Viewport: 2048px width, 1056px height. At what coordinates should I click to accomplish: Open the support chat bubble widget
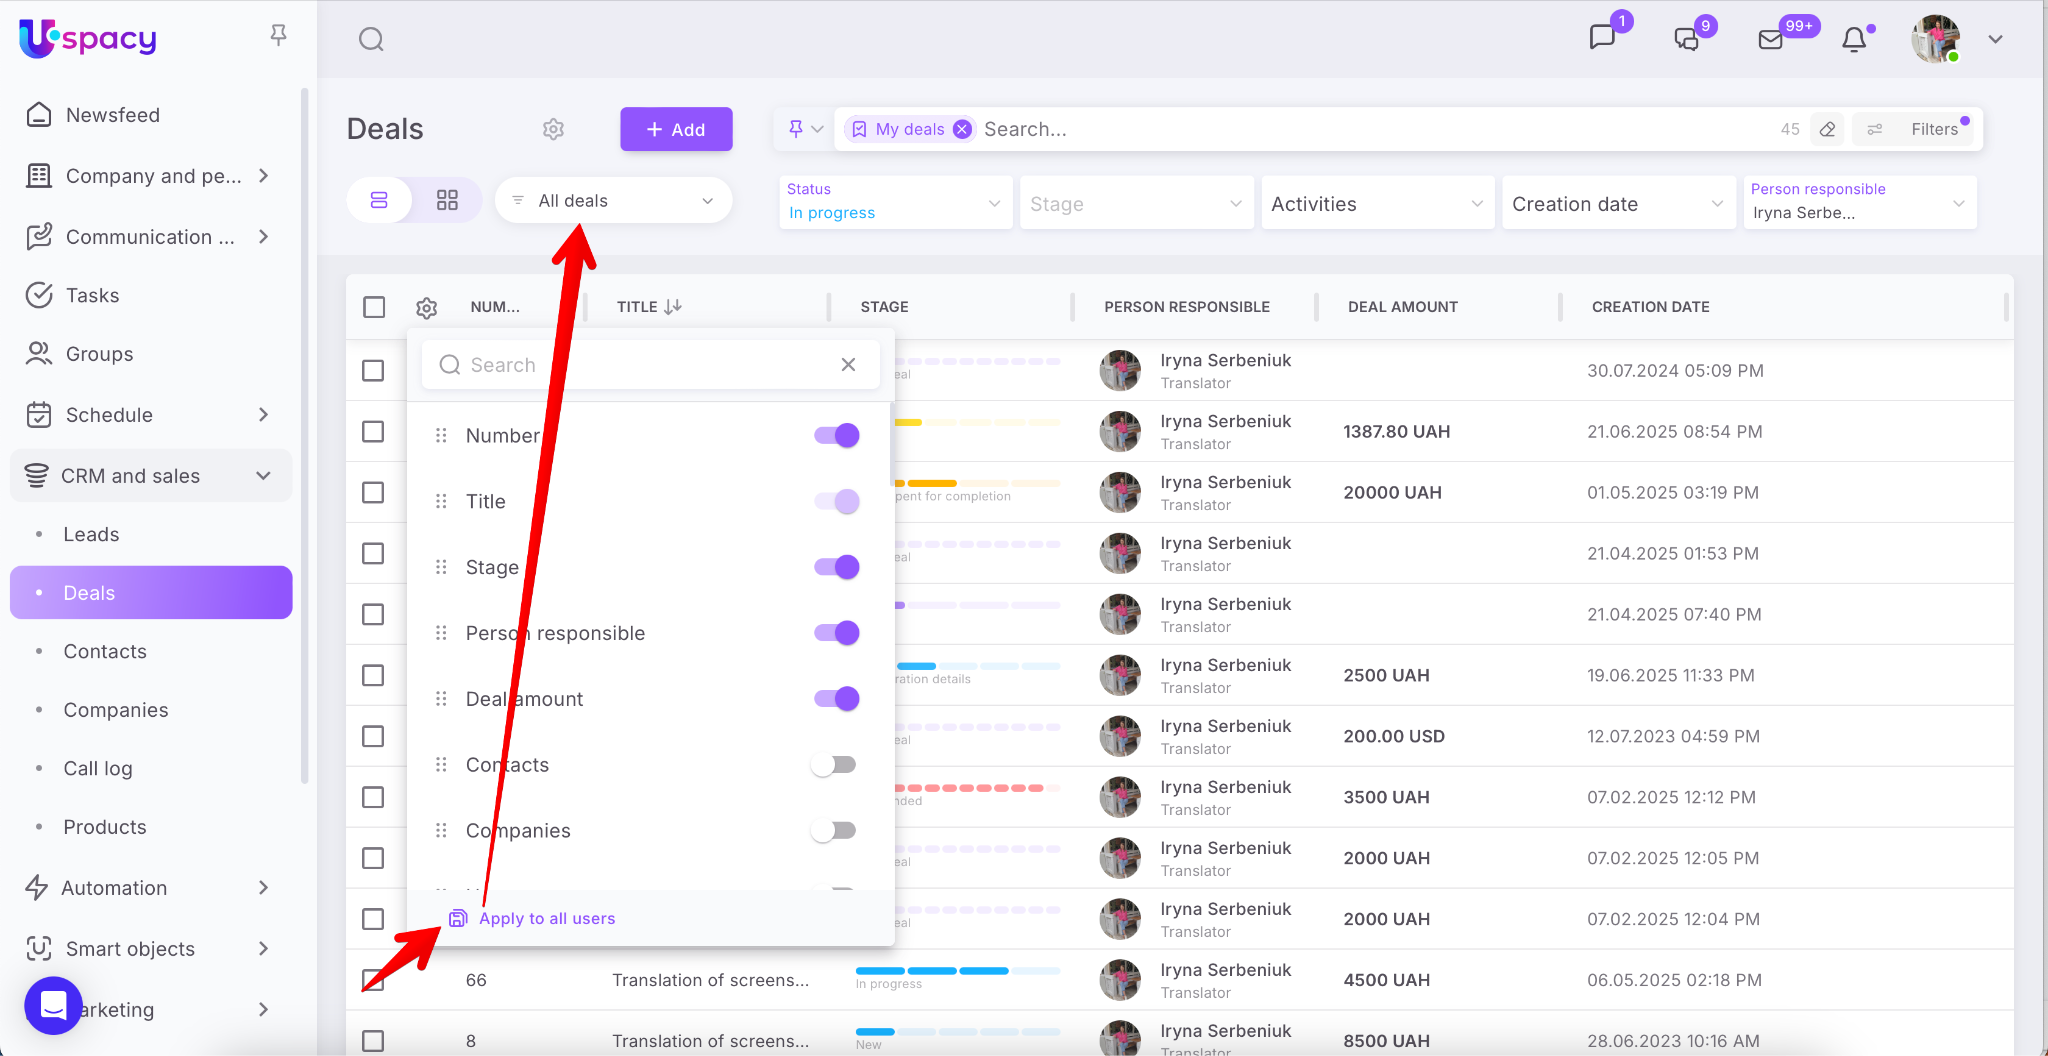[53, 1005]
